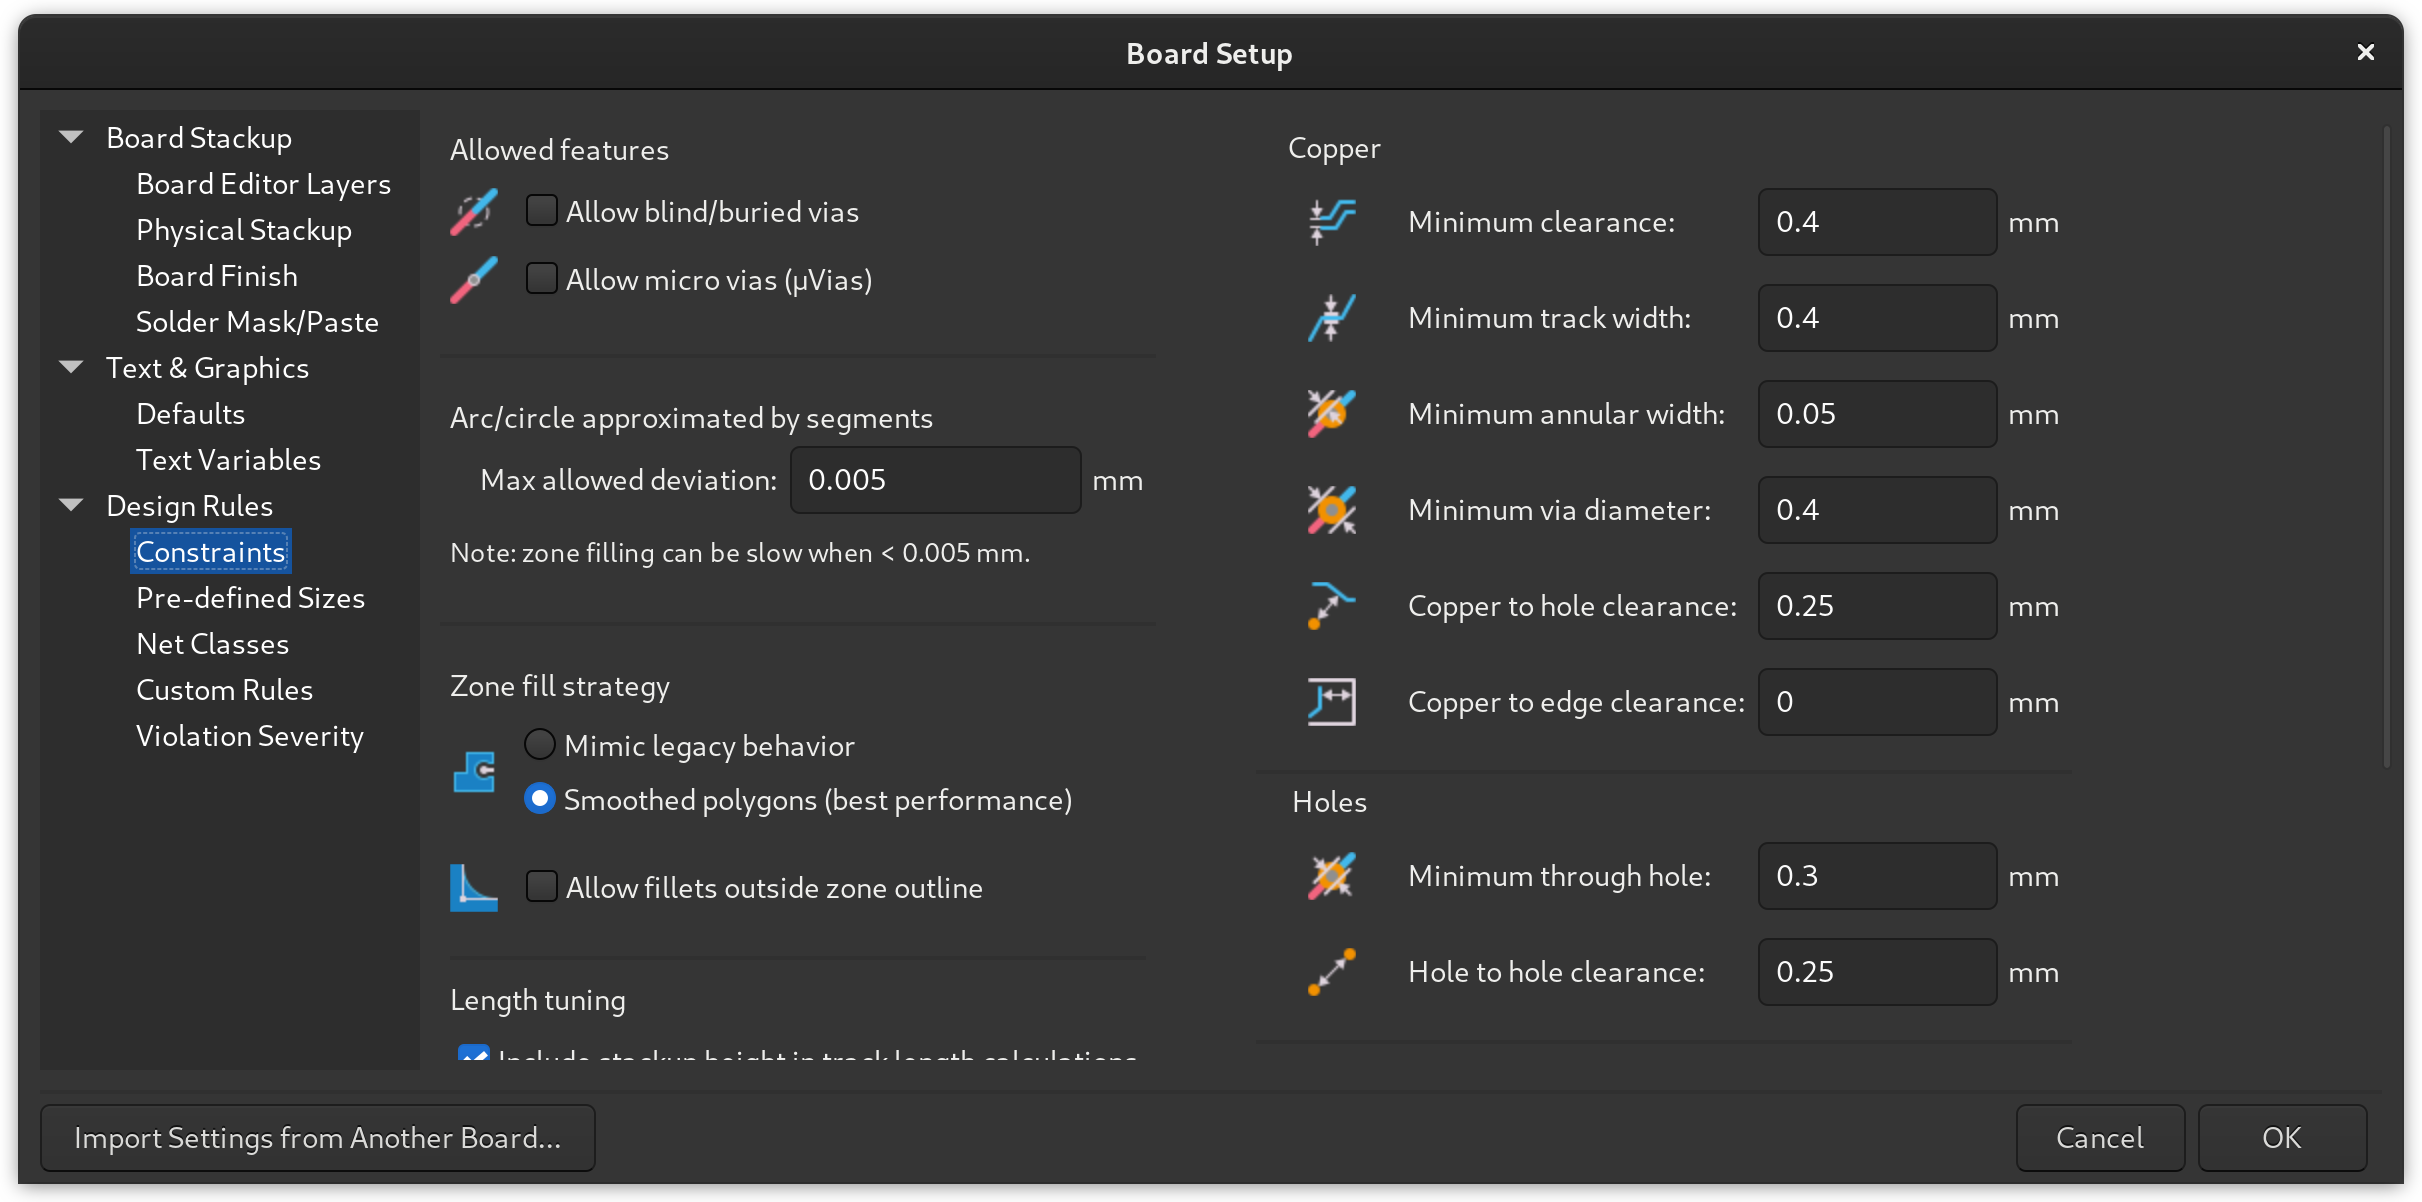2422x1202 pixels.
Task: Click the constraints panel vertical scrollbar
Action: point(2386,448)
